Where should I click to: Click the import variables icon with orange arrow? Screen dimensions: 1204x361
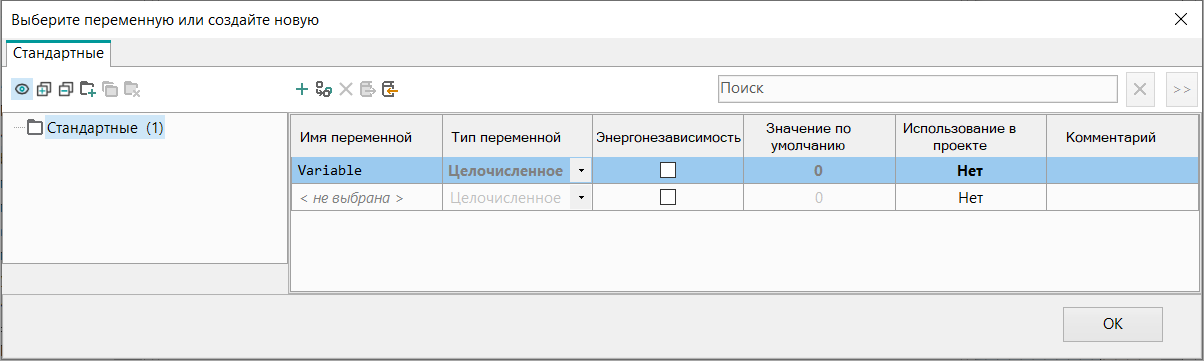coord(390,89)
